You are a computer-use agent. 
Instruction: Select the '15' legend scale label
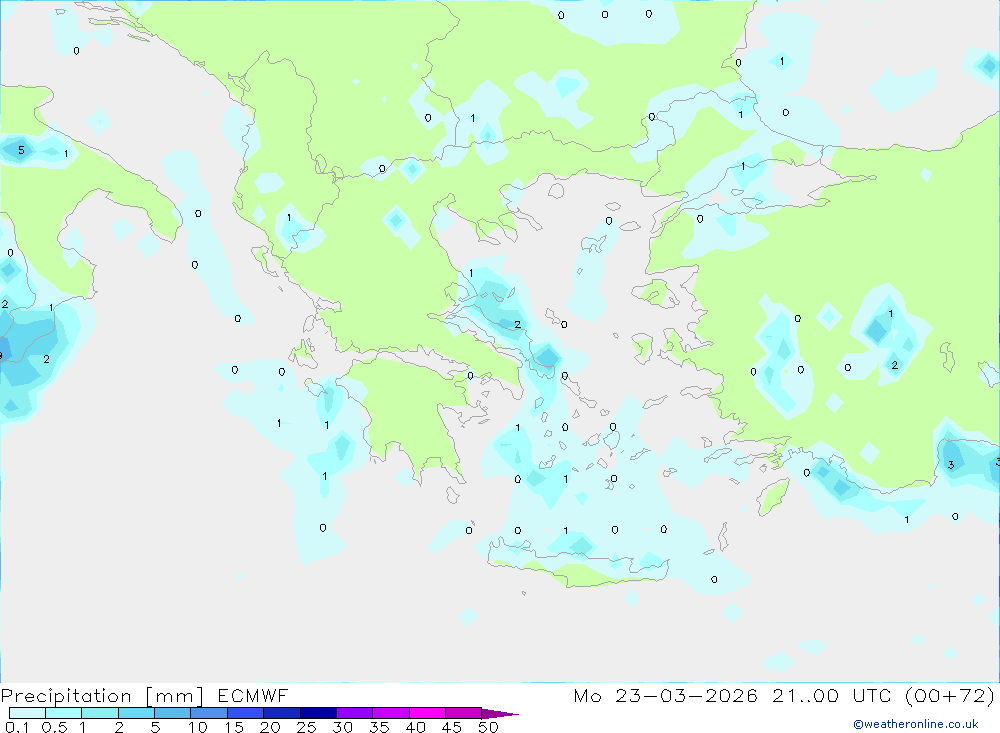tap(234, 727)
